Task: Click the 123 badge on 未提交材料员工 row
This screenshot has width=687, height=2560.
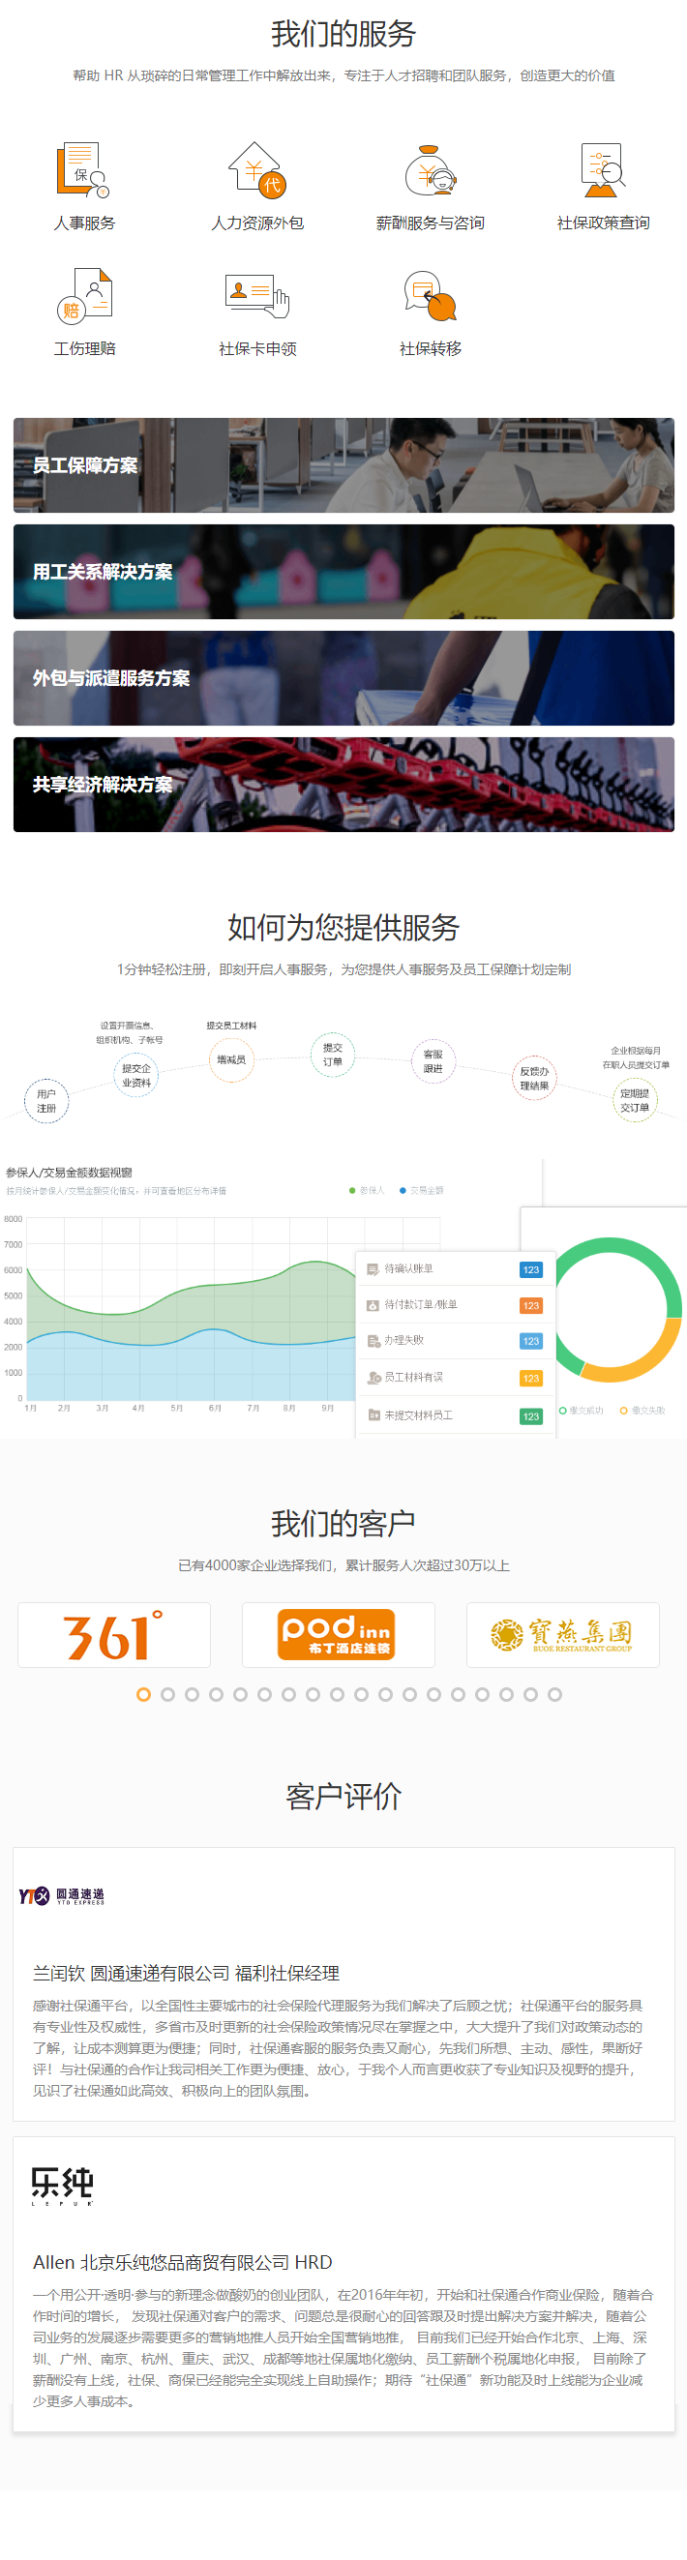Action: point(531,1415)
